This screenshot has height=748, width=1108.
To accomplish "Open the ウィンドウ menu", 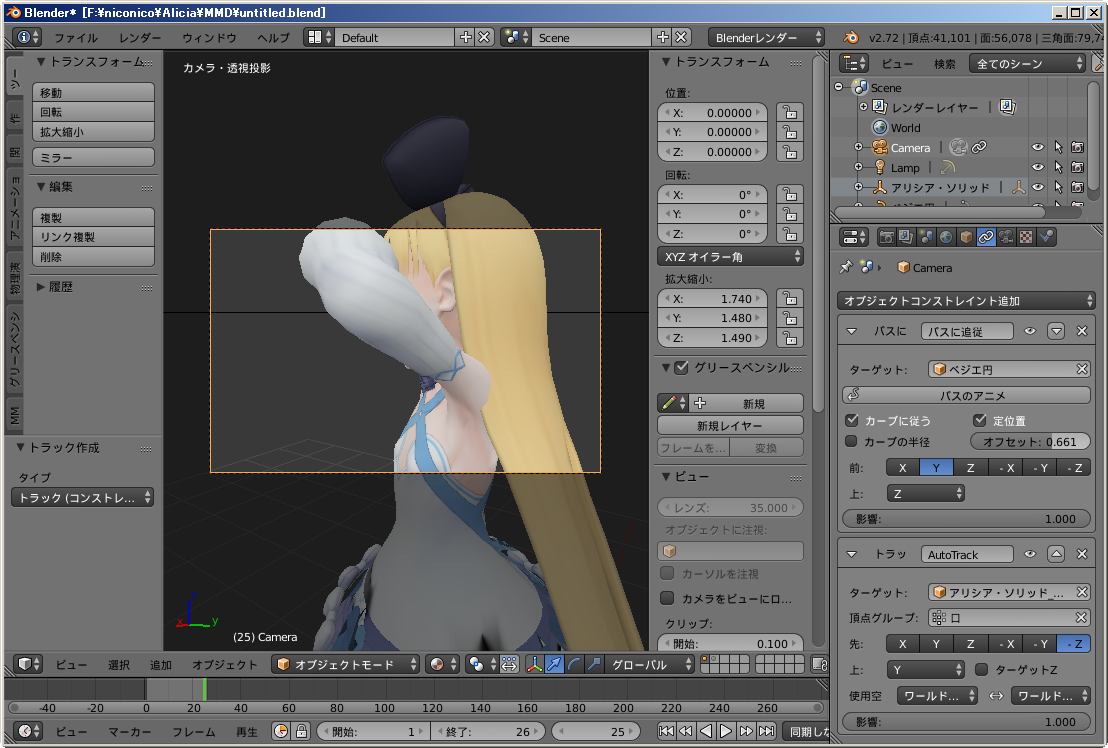I will 209,37.
